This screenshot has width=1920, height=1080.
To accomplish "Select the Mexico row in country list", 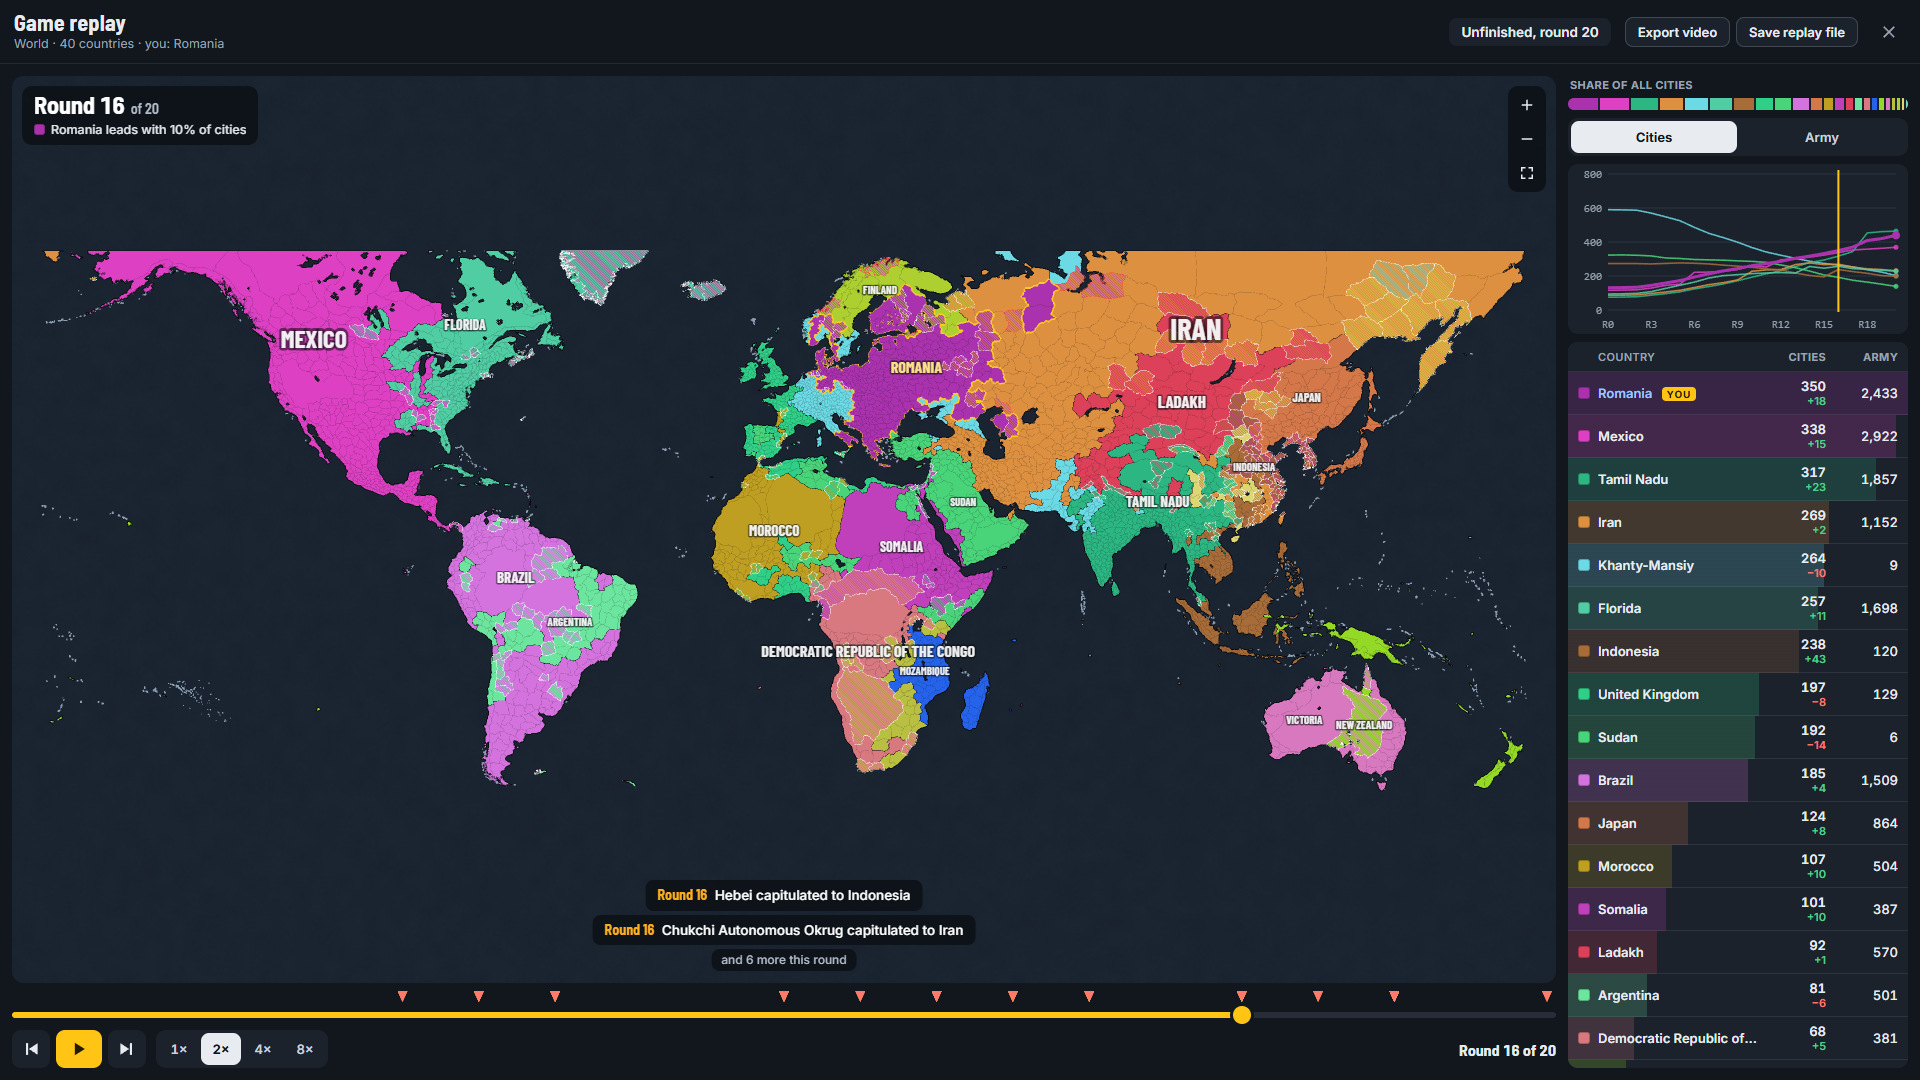I will 1738,436.
